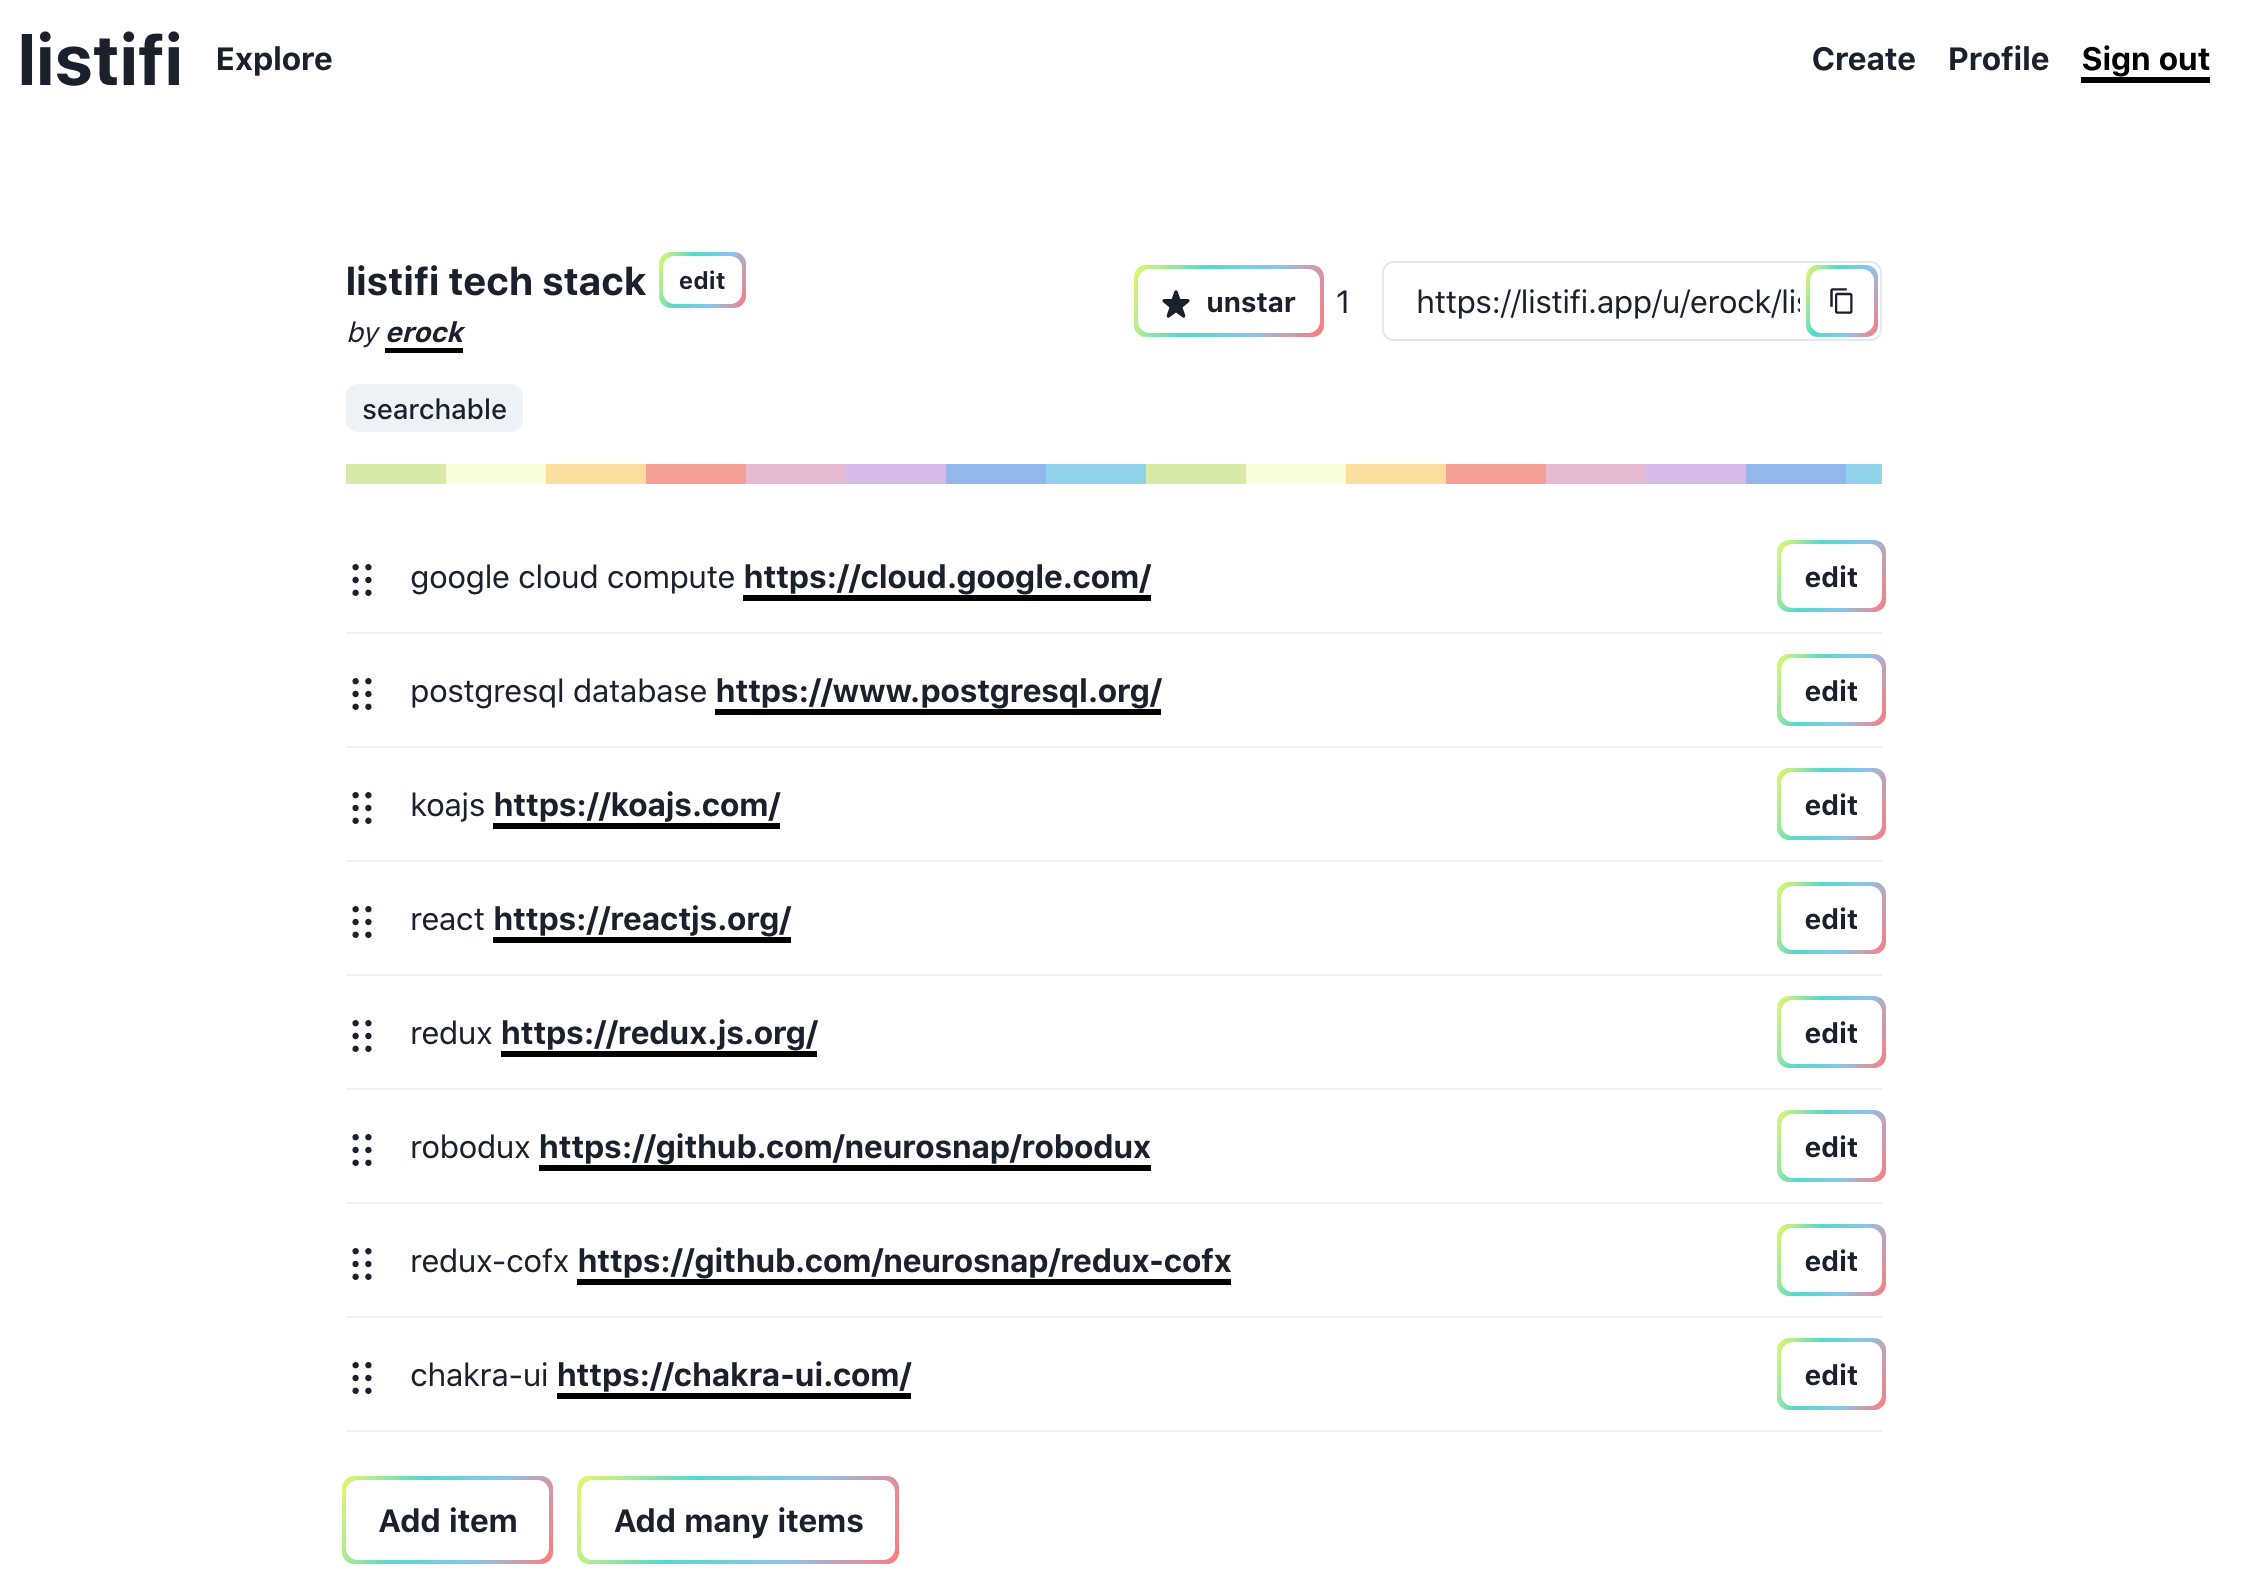
Task: Edit the redux-cofx item
Action: (1831, 1261)
